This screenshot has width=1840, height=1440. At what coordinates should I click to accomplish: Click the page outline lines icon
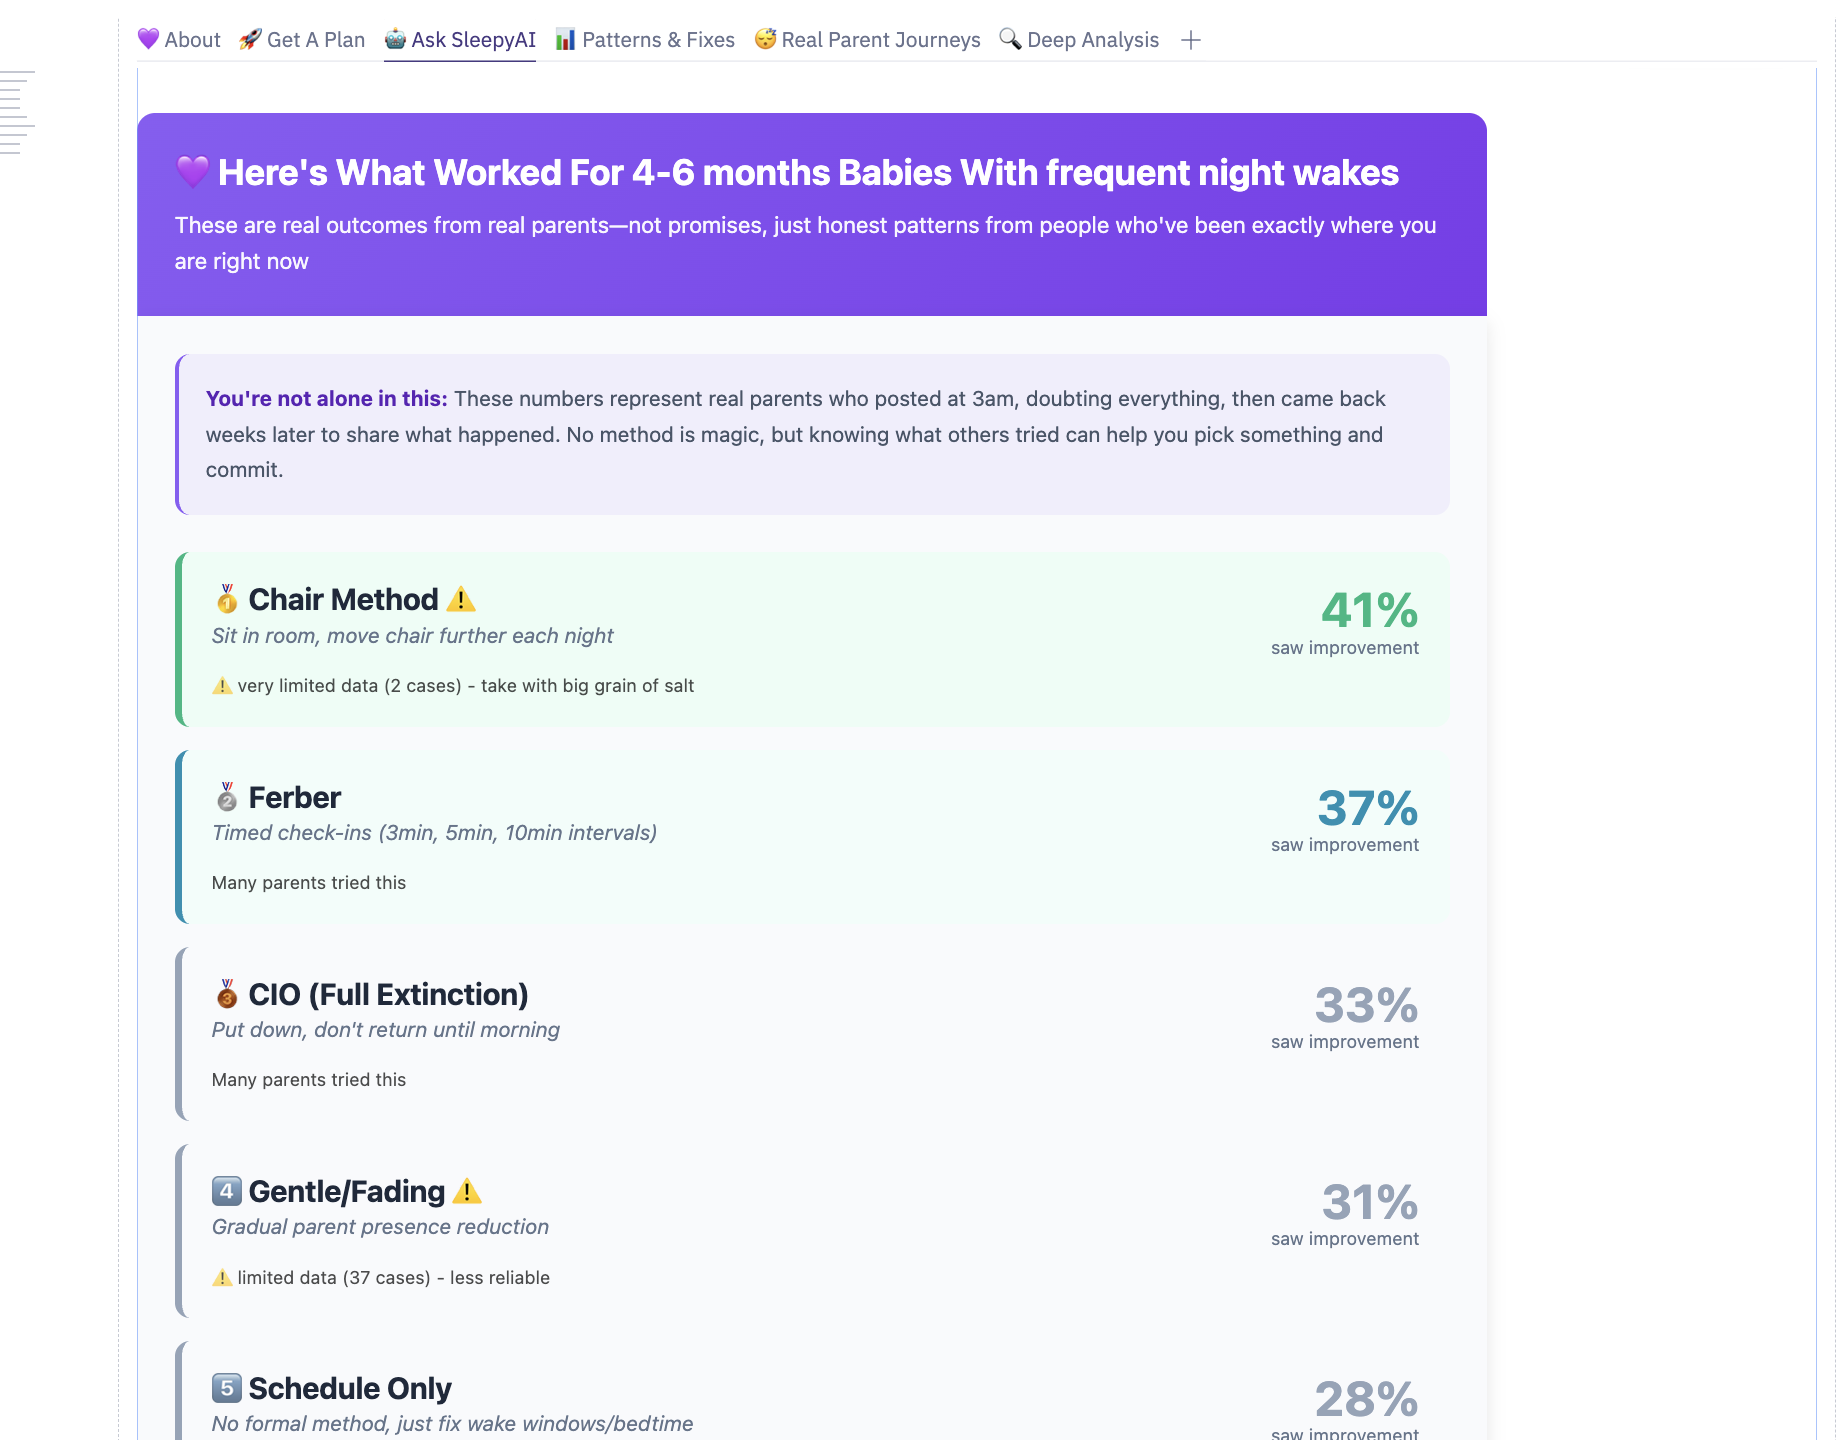point(17,112)
